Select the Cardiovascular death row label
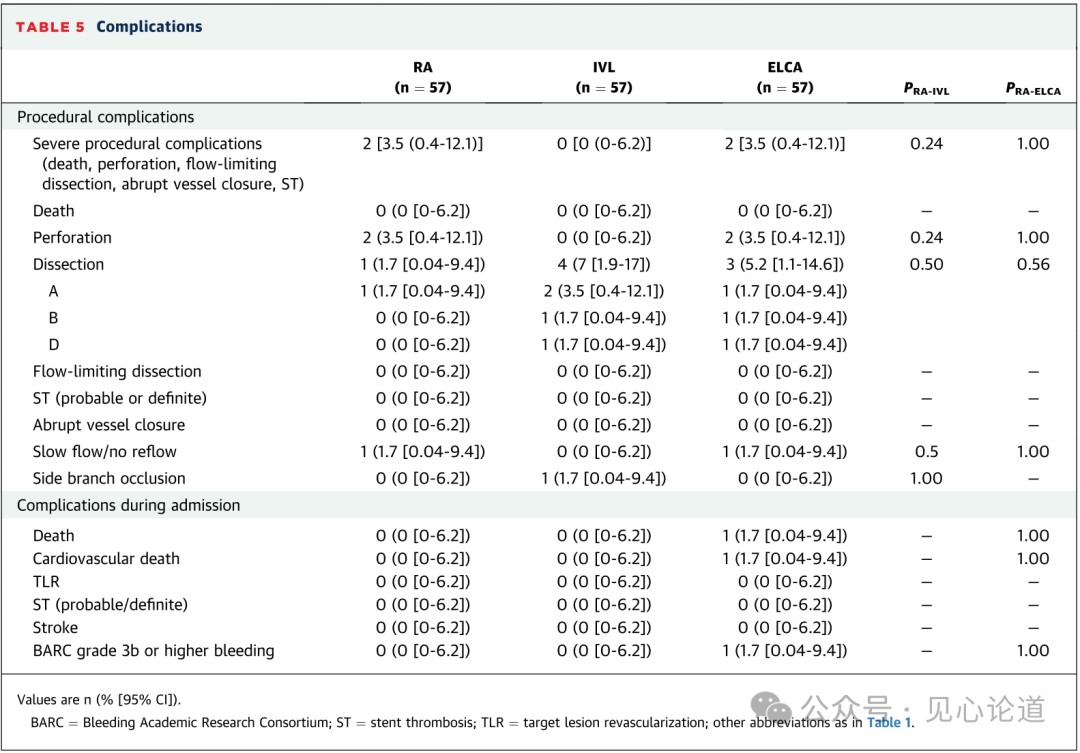Viewport: 1080px width, 753px height. [x=106, y=559]
